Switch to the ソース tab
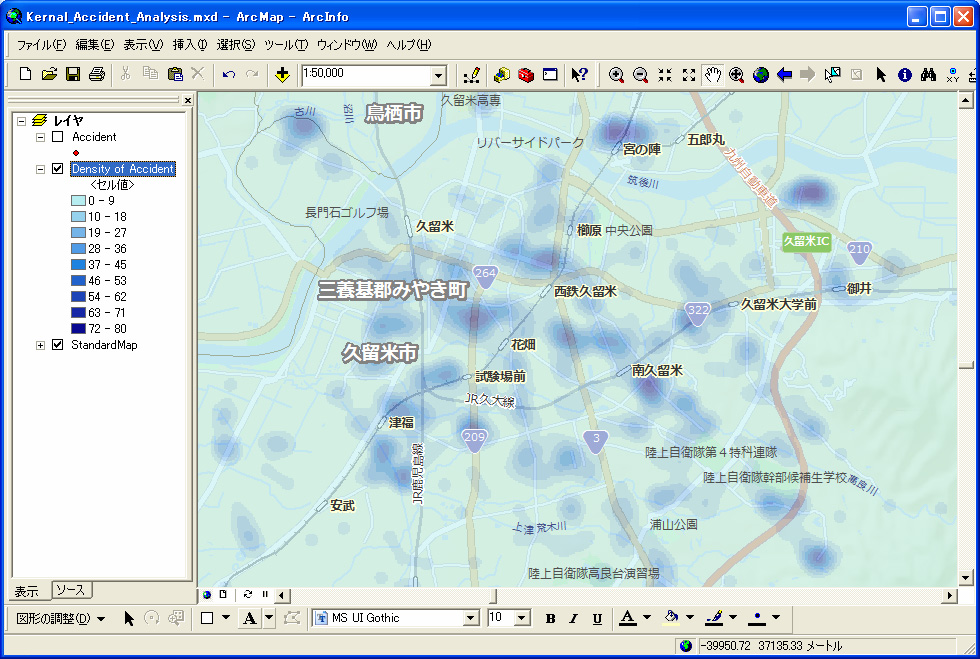Screen dimensions: 980x659 [70, 590]
